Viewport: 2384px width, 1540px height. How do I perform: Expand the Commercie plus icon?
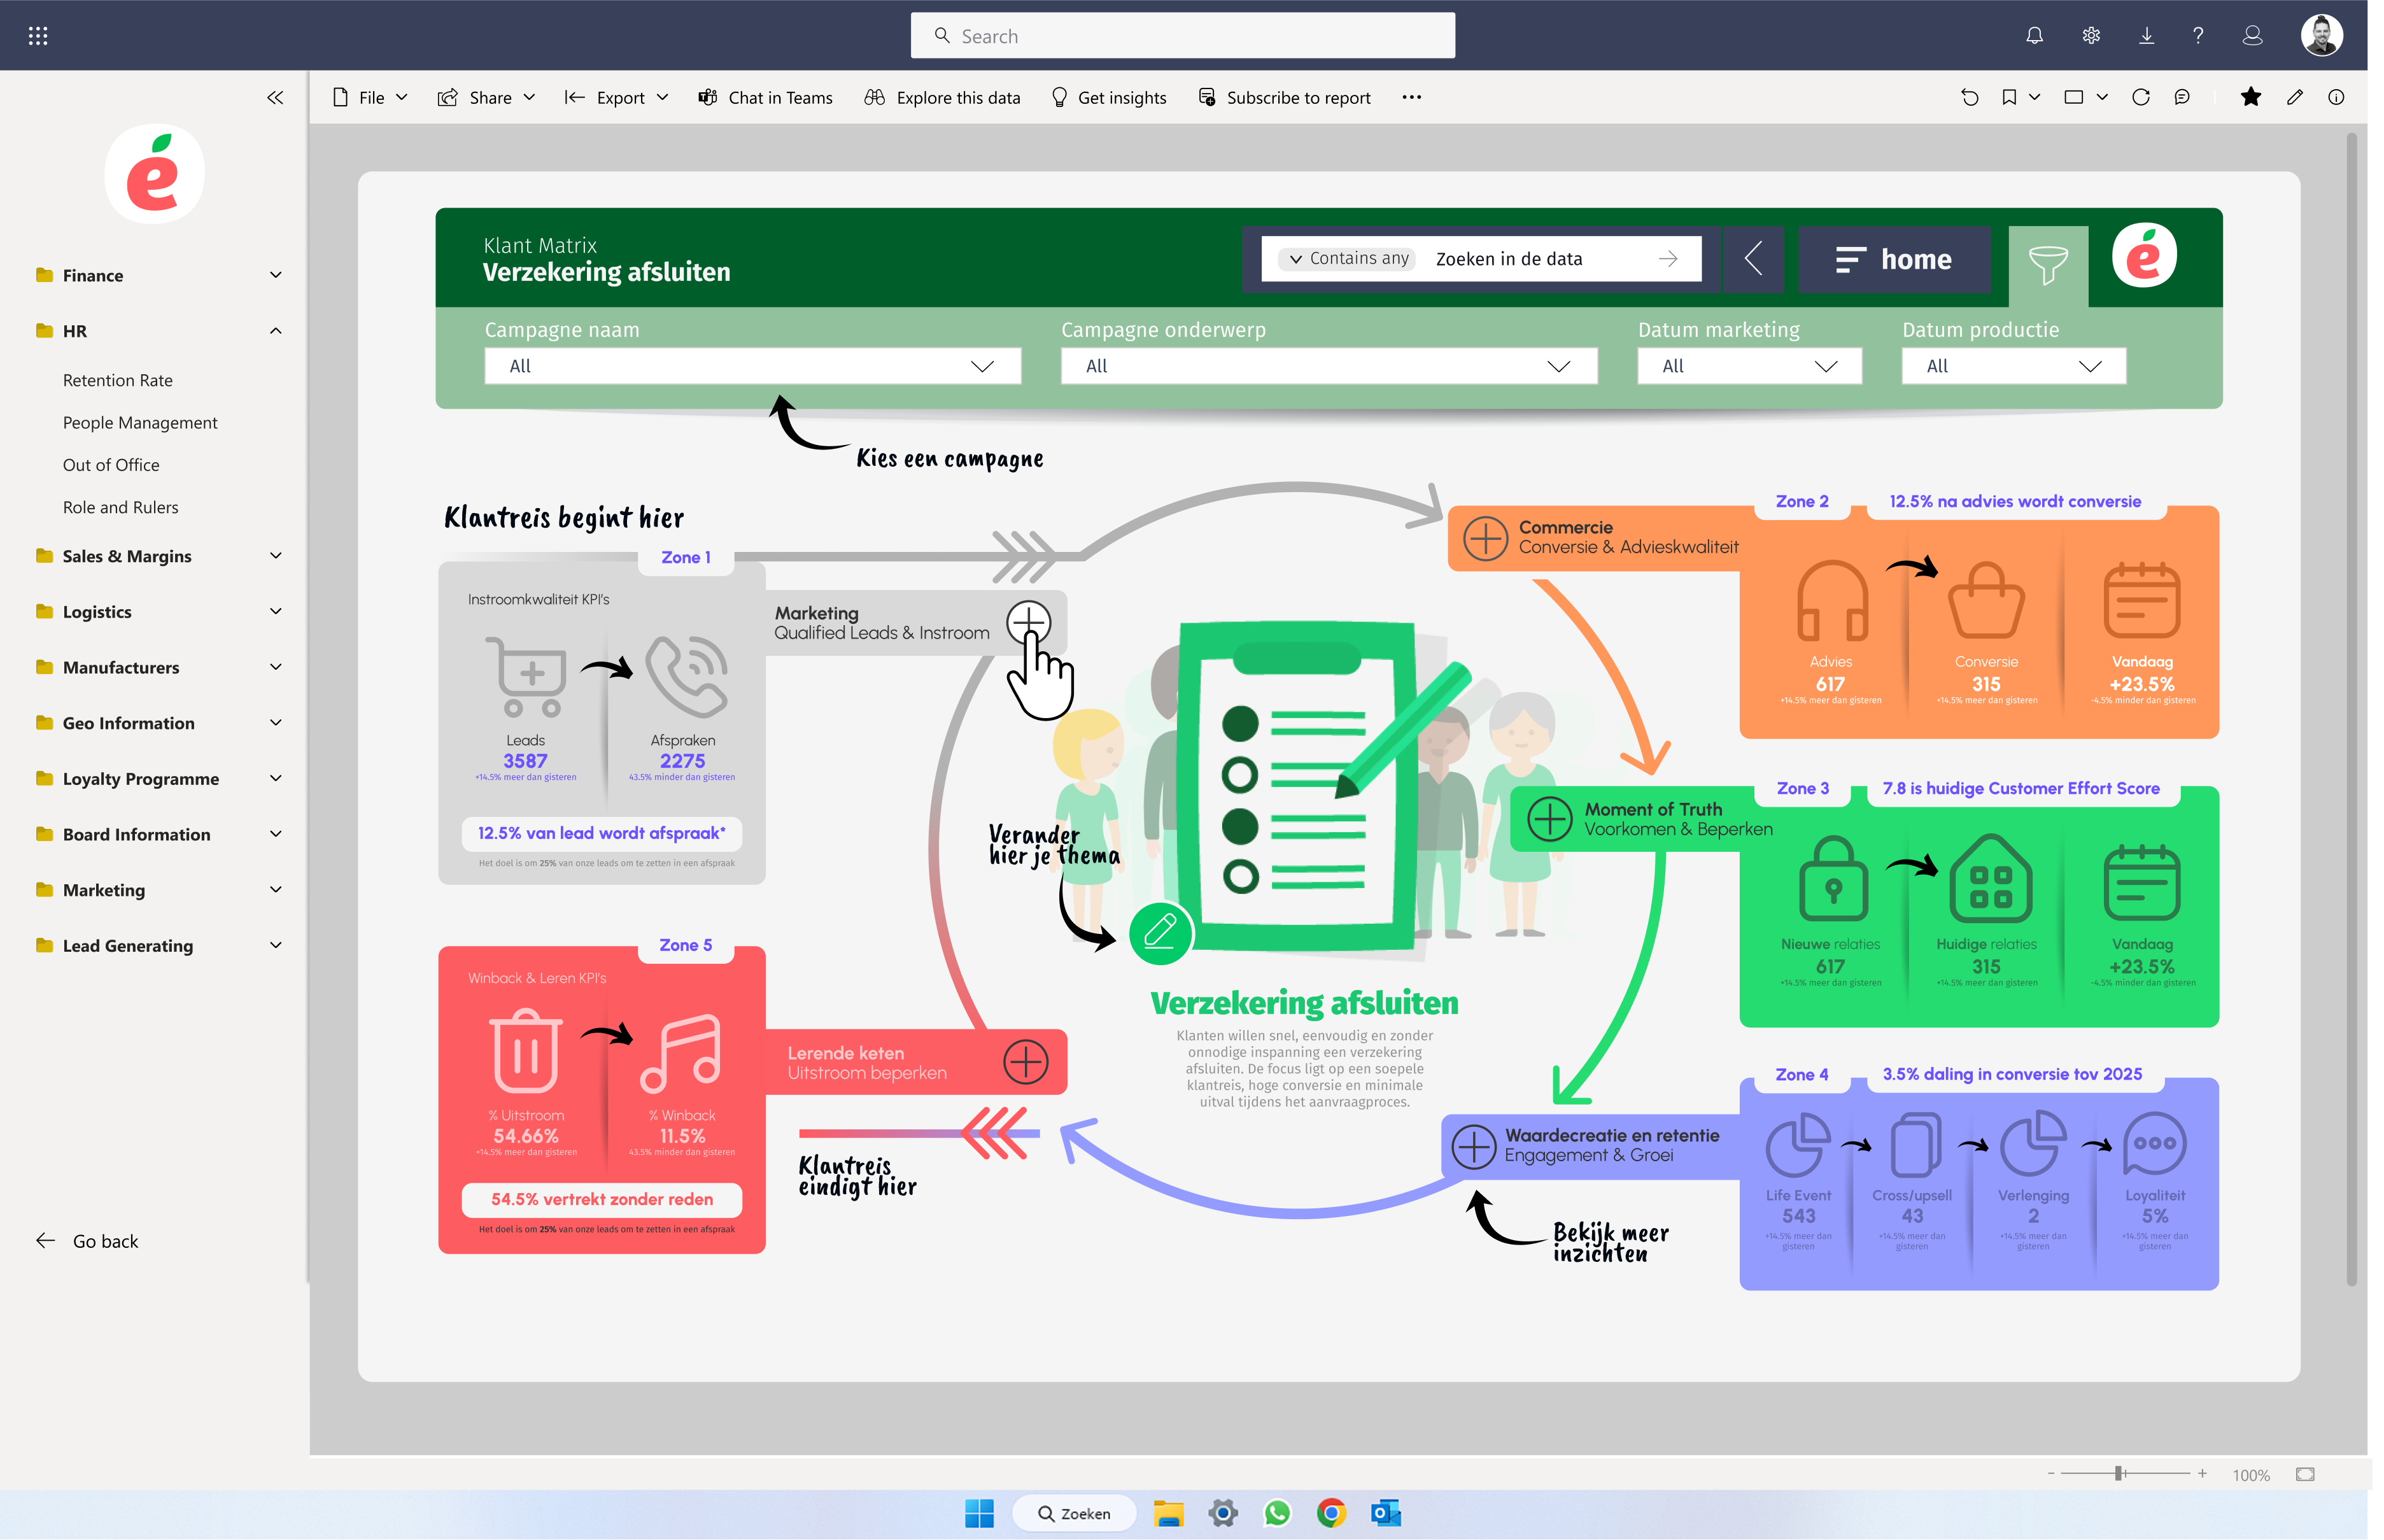1486,539
